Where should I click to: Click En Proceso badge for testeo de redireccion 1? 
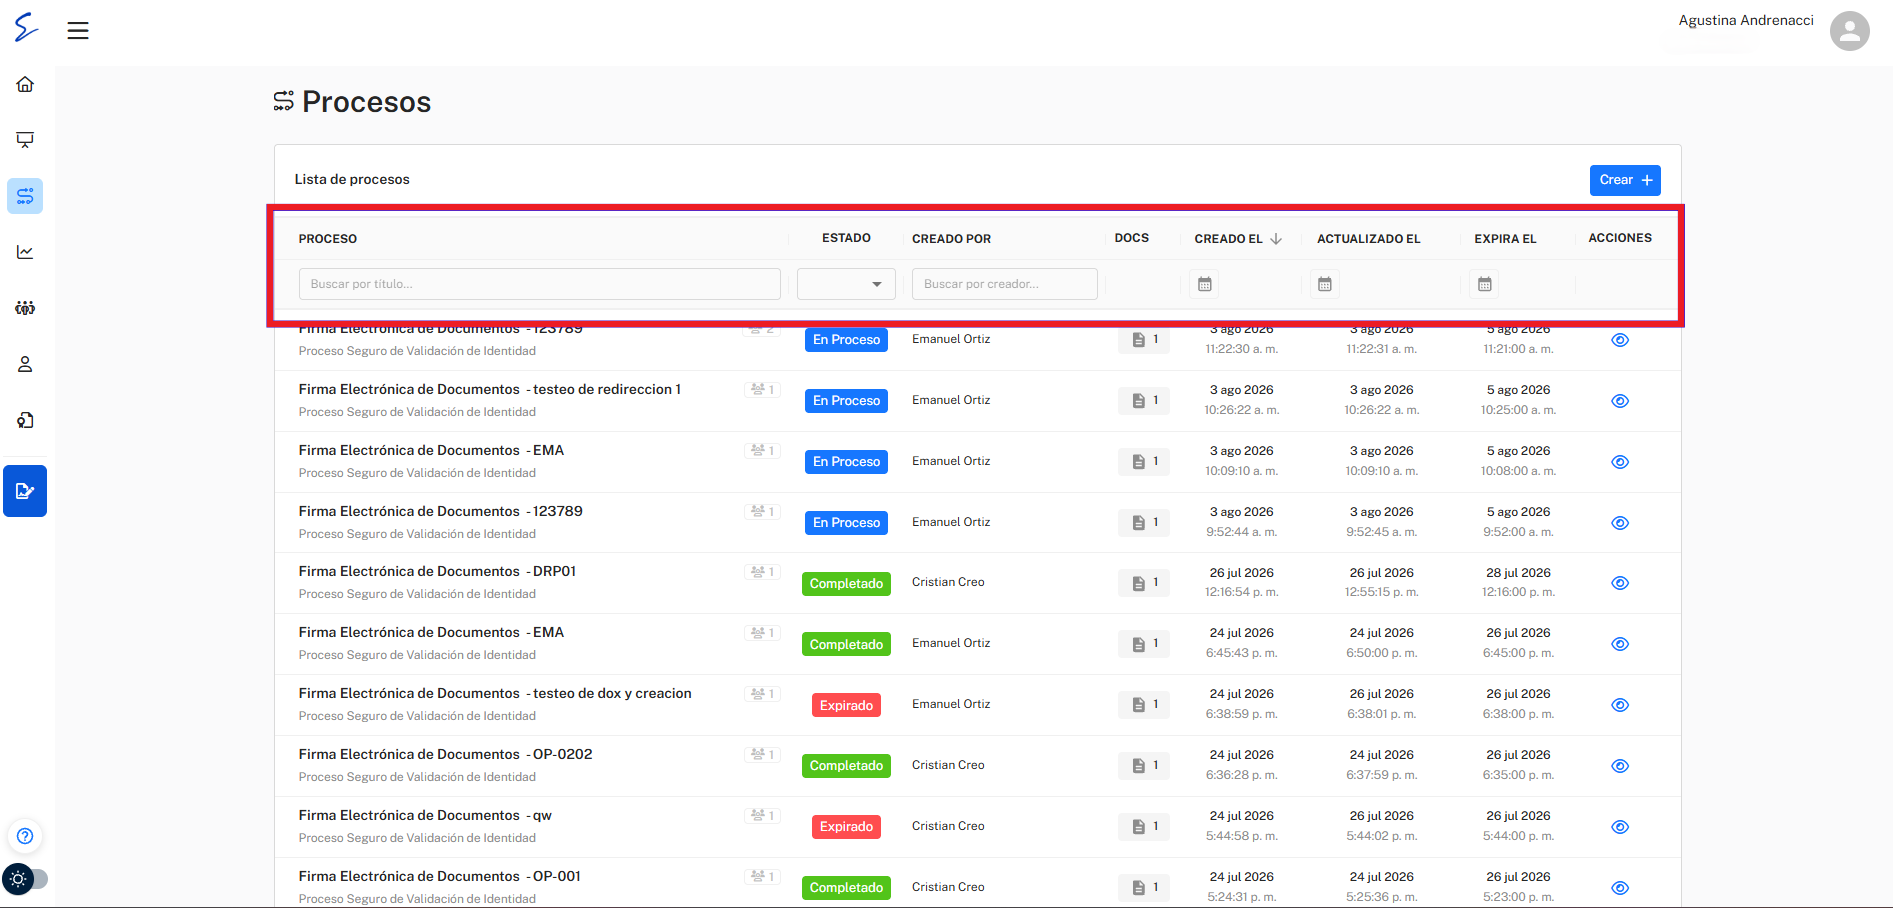coord(846,401)
